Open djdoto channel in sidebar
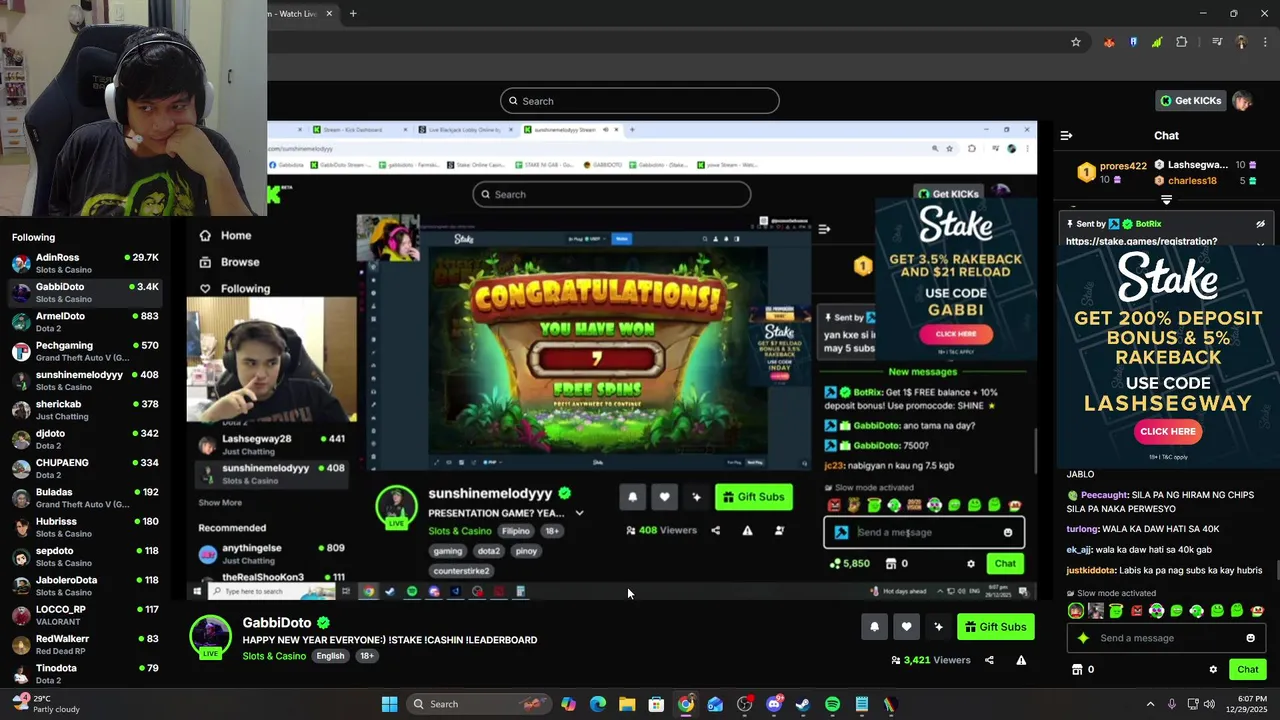 tap(85, 439)
